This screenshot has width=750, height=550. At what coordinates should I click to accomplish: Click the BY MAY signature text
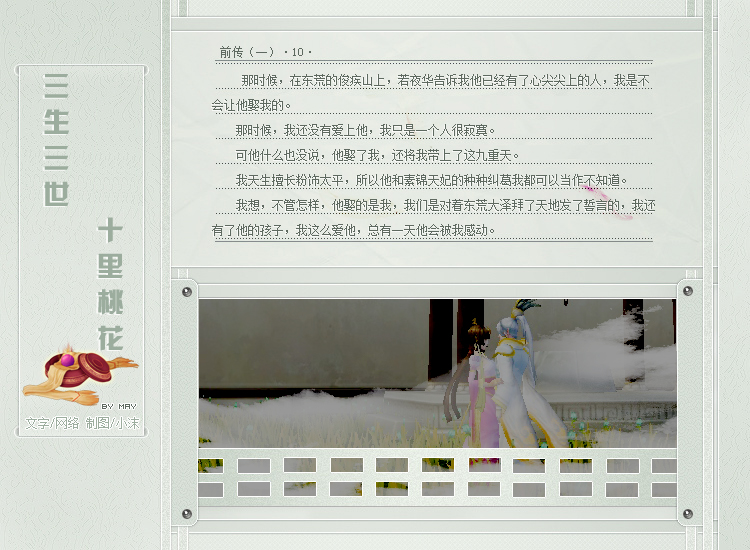[x=118, y=406]
